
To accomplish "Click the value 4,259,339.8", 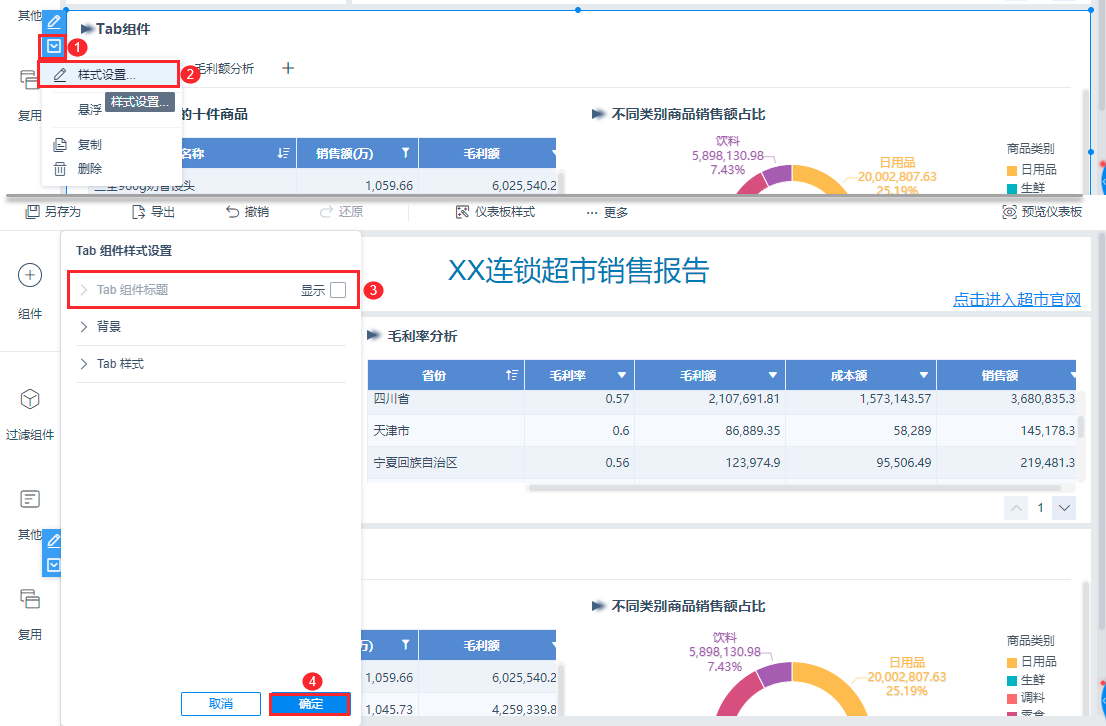I will pos(524,710).
